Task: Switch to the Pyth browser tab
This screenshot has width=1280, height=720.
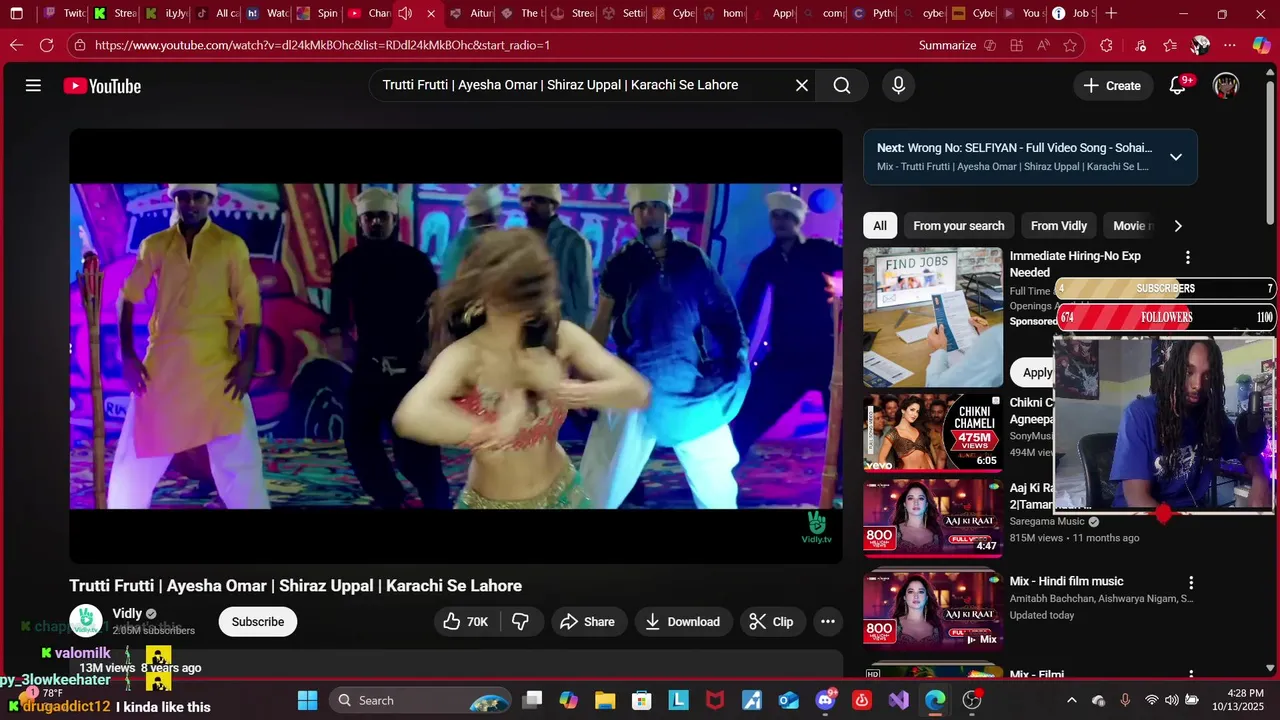Action: pos(873,14)
